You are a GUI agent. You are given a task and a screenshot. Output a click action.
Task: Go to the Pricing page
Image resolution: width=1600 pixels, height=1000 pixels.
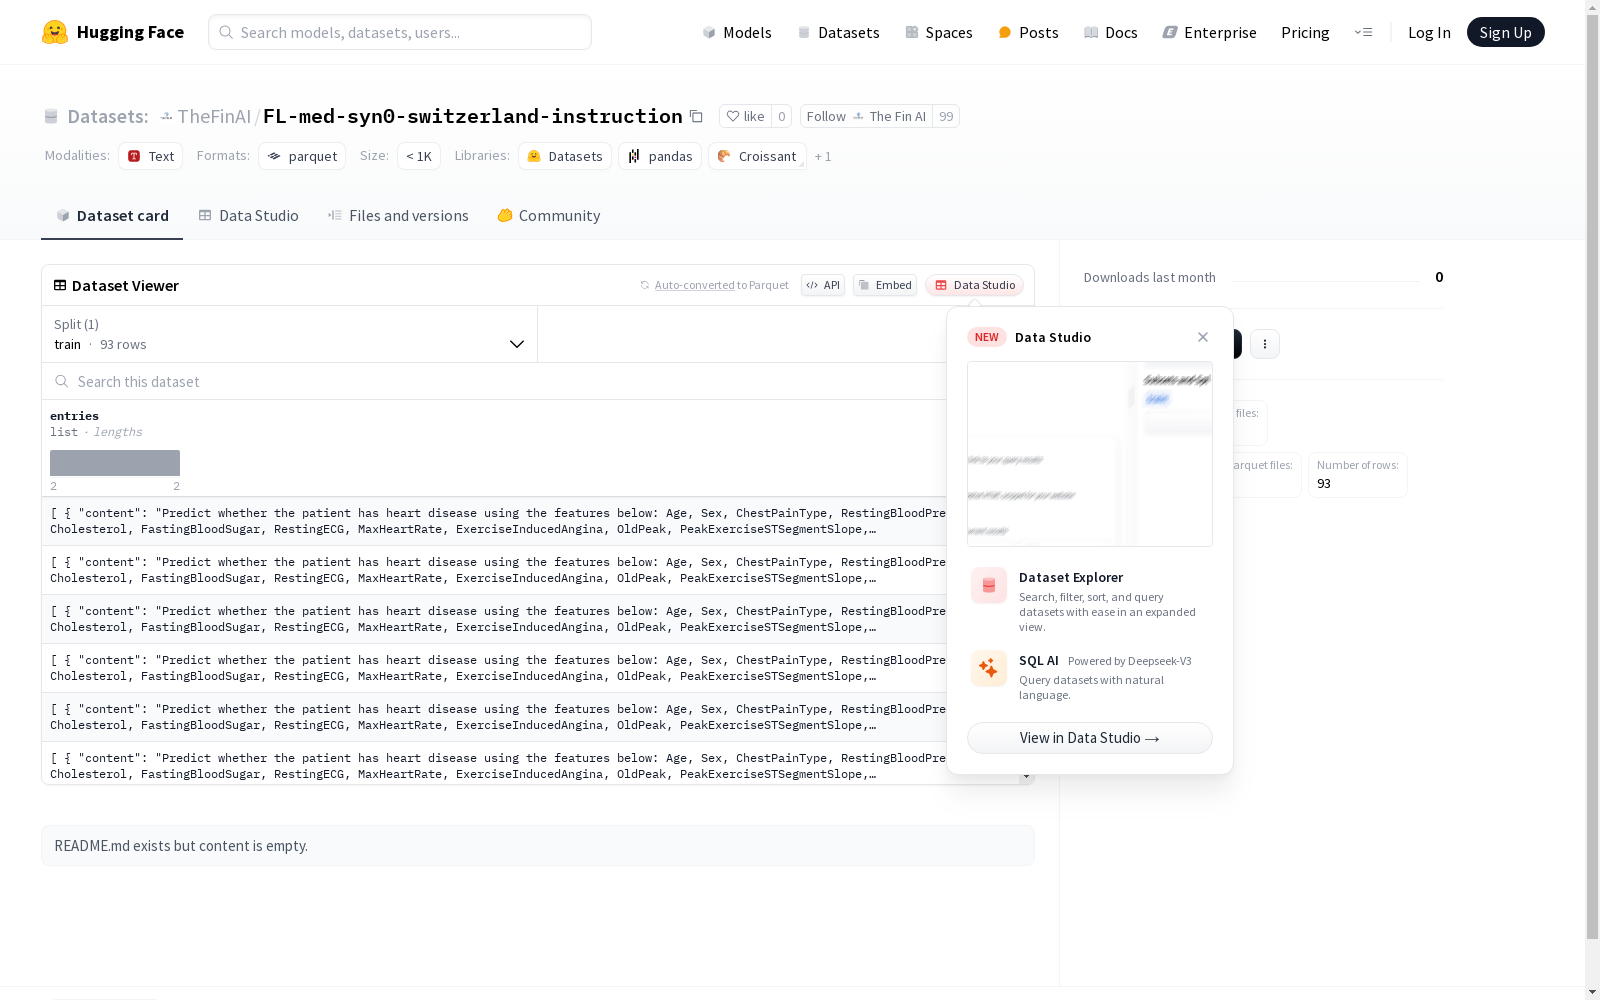click(x=1305, y=32)
